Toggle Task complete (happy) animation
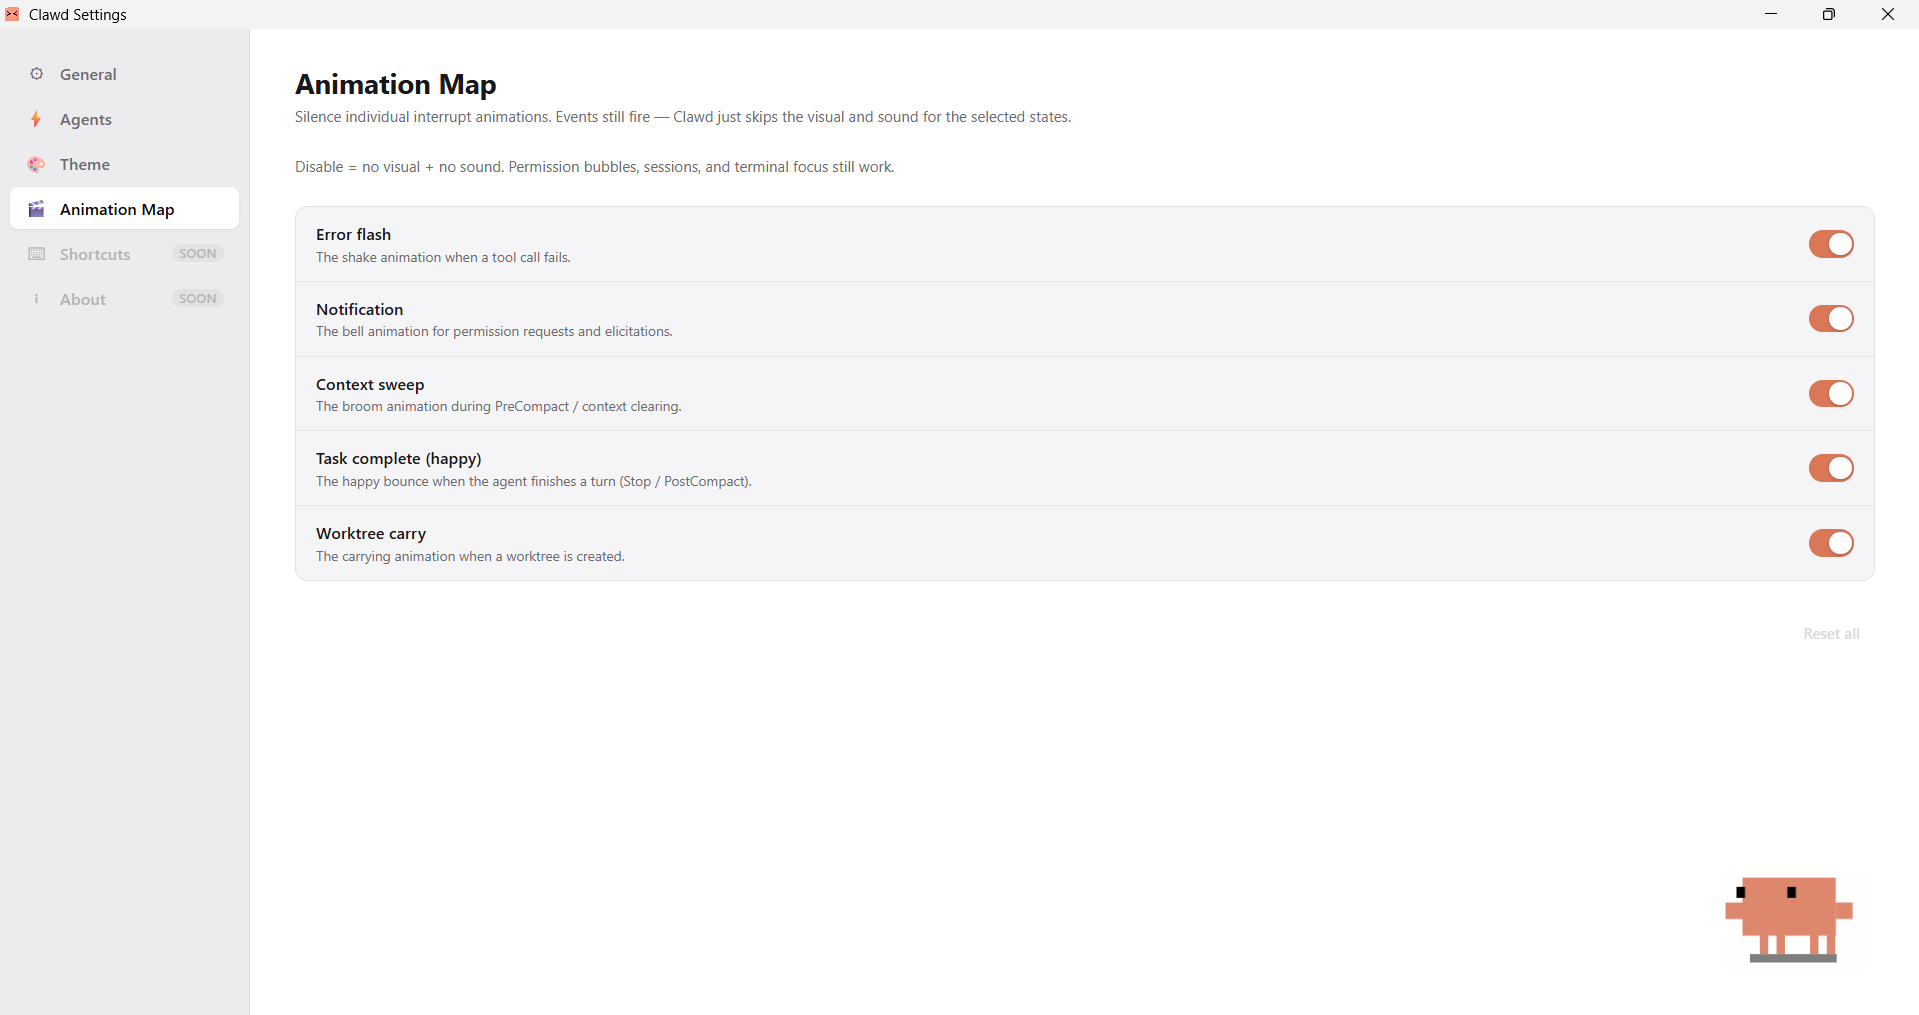 pos(1831,468)
